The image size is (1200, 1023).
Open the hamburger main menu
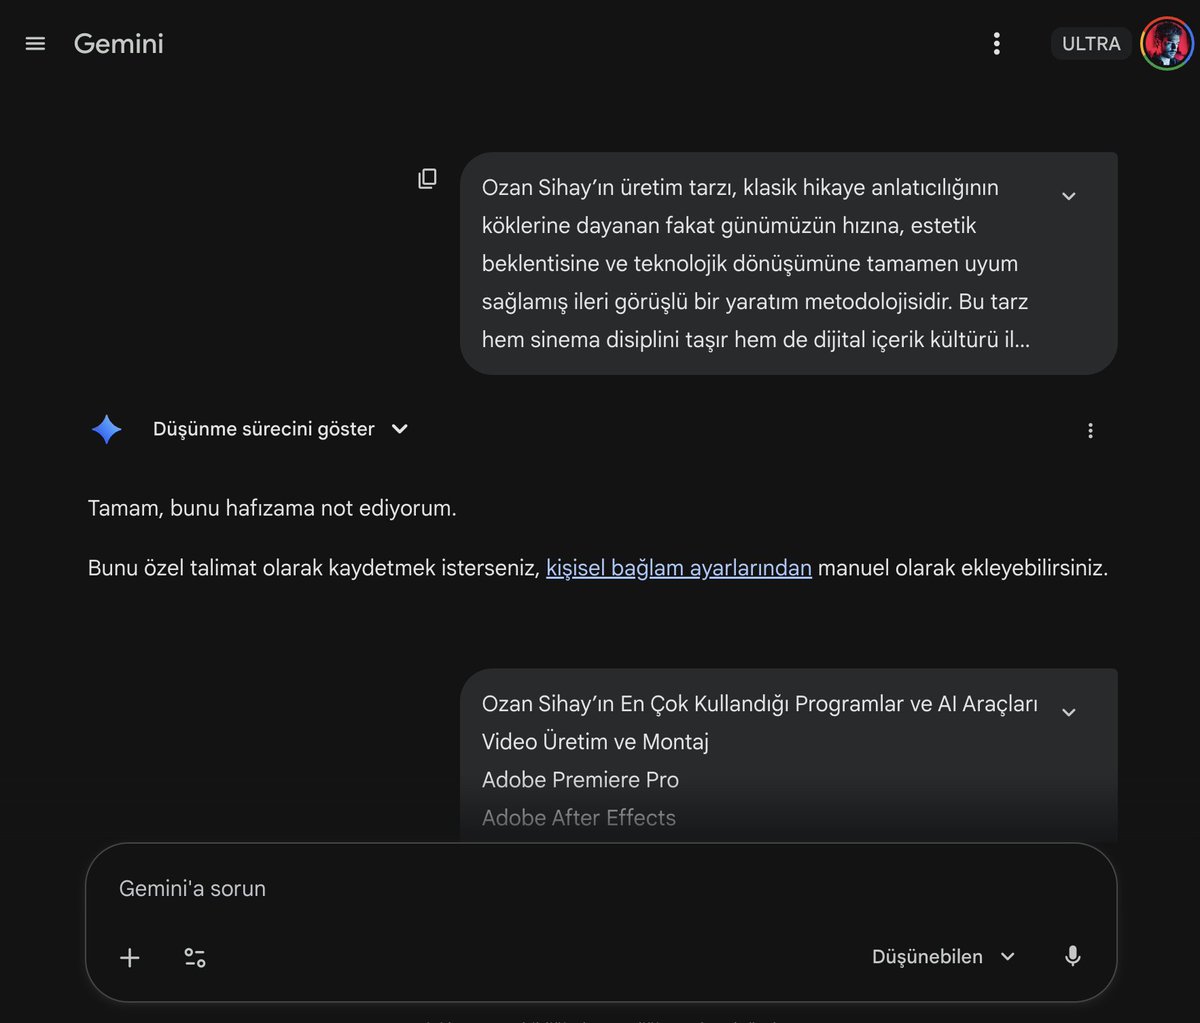tap(35, 44)
